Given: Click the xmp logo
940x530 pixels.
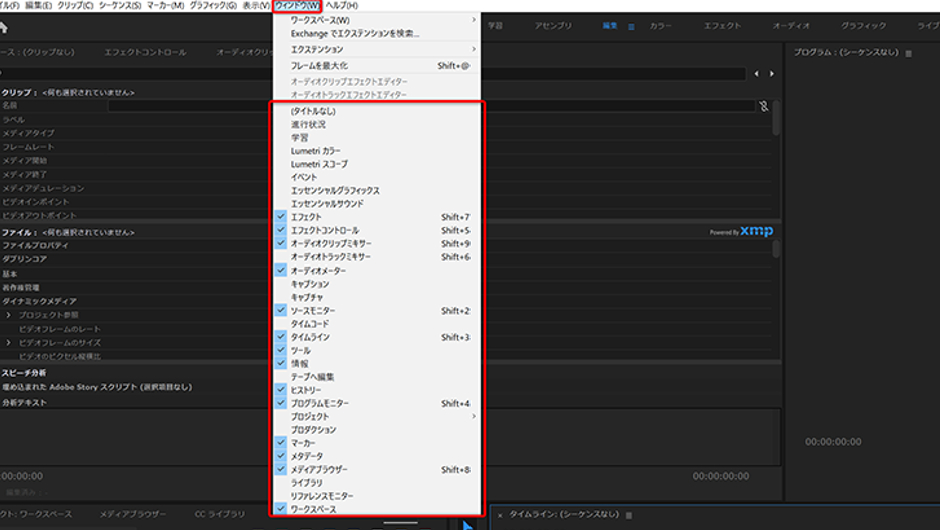Looking at the screenshot, I should click(757, 231).
